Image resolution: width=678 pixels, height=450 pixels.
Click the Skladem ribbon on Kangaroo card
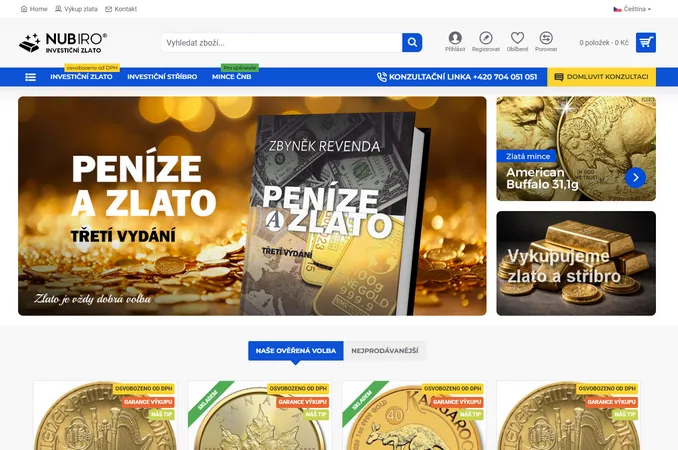tap(362, 401)
